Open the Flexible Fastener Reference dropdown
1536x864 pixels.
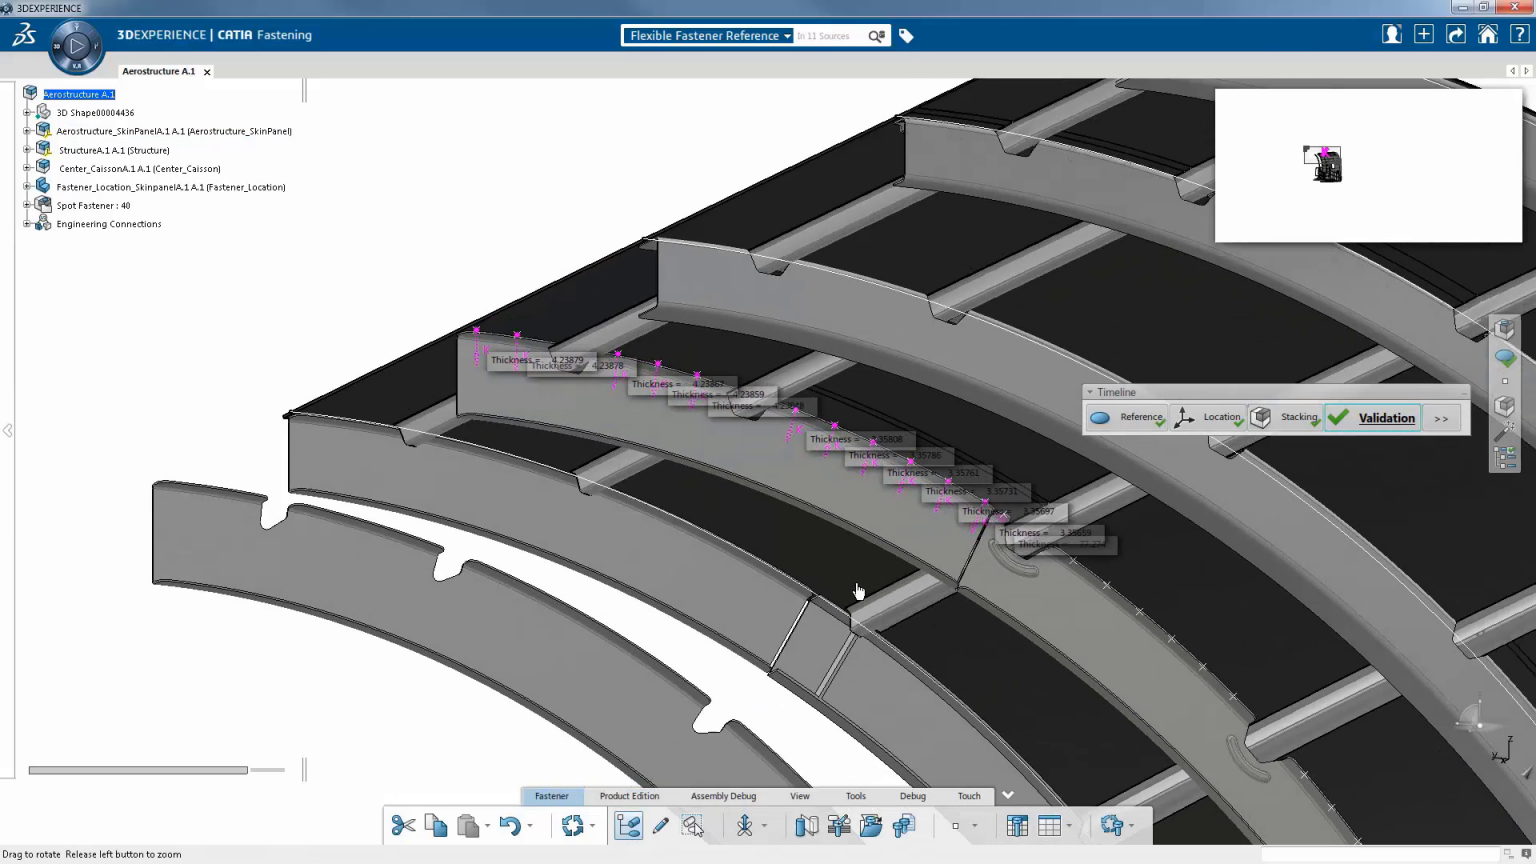pyautogui.click(x=707, y=36)
